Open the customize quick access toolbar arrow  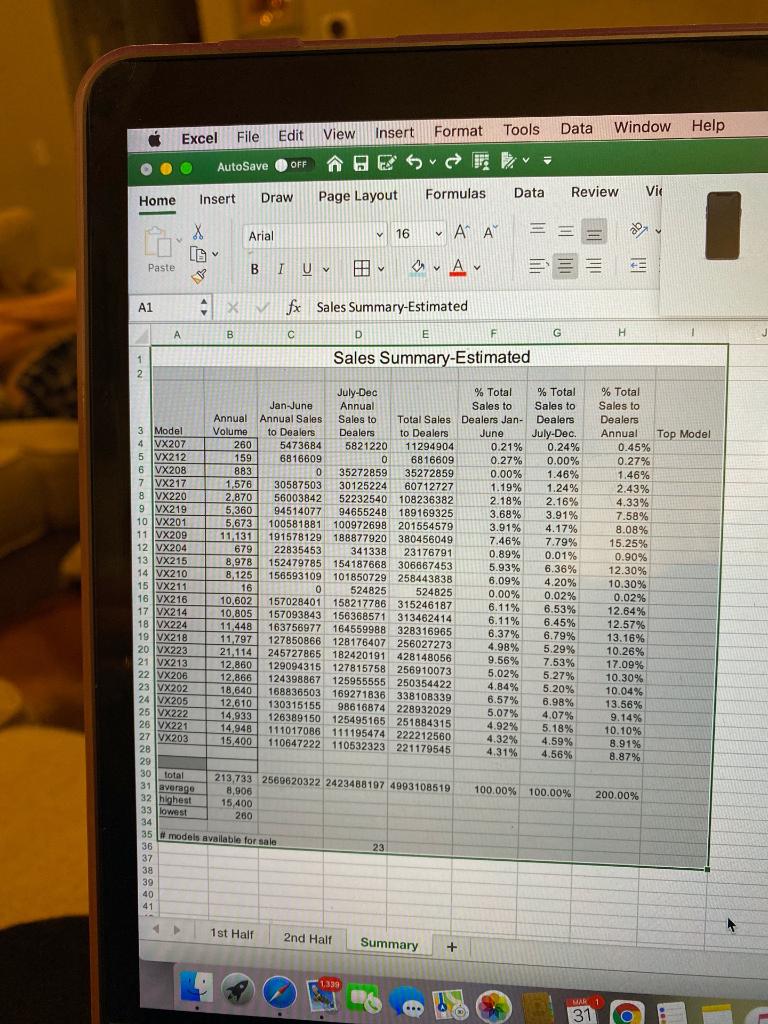point(547,159)
